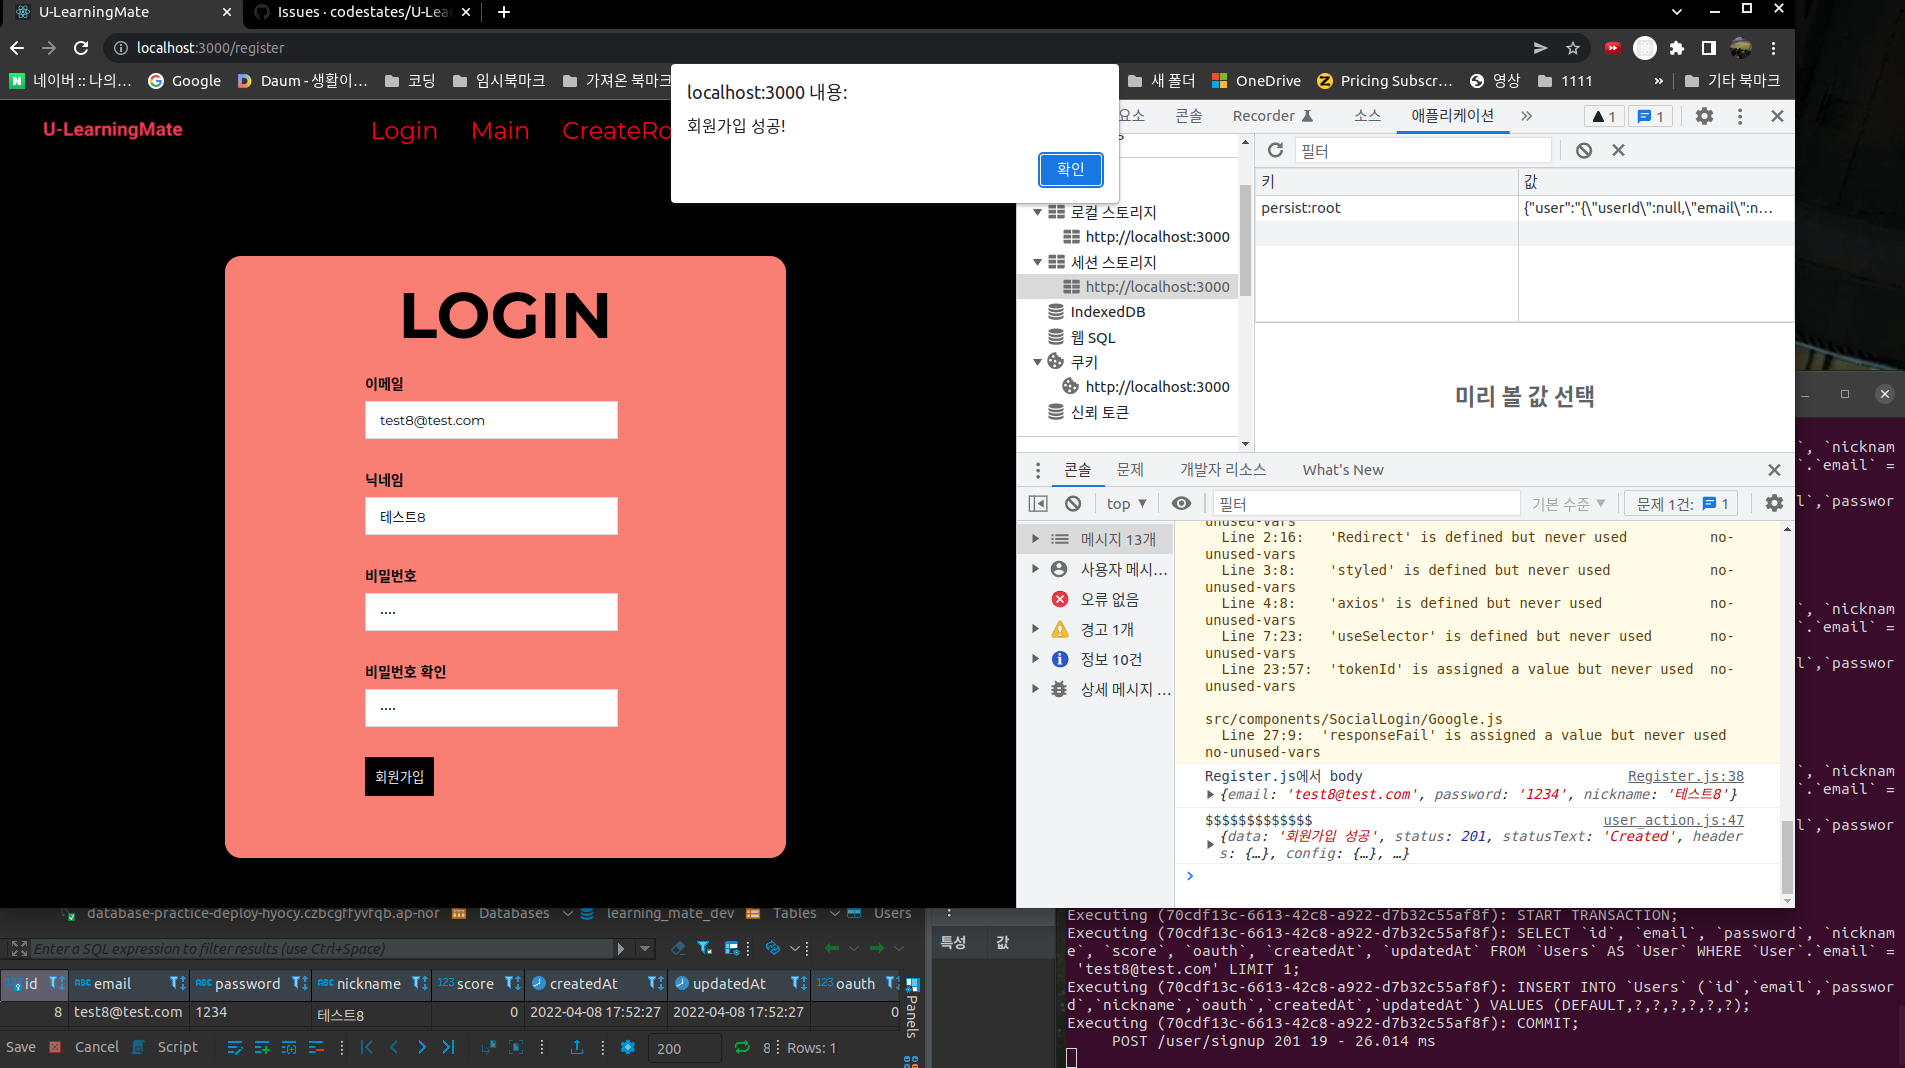Submit the form with the 회원가입 button

(x=399, y=776)
